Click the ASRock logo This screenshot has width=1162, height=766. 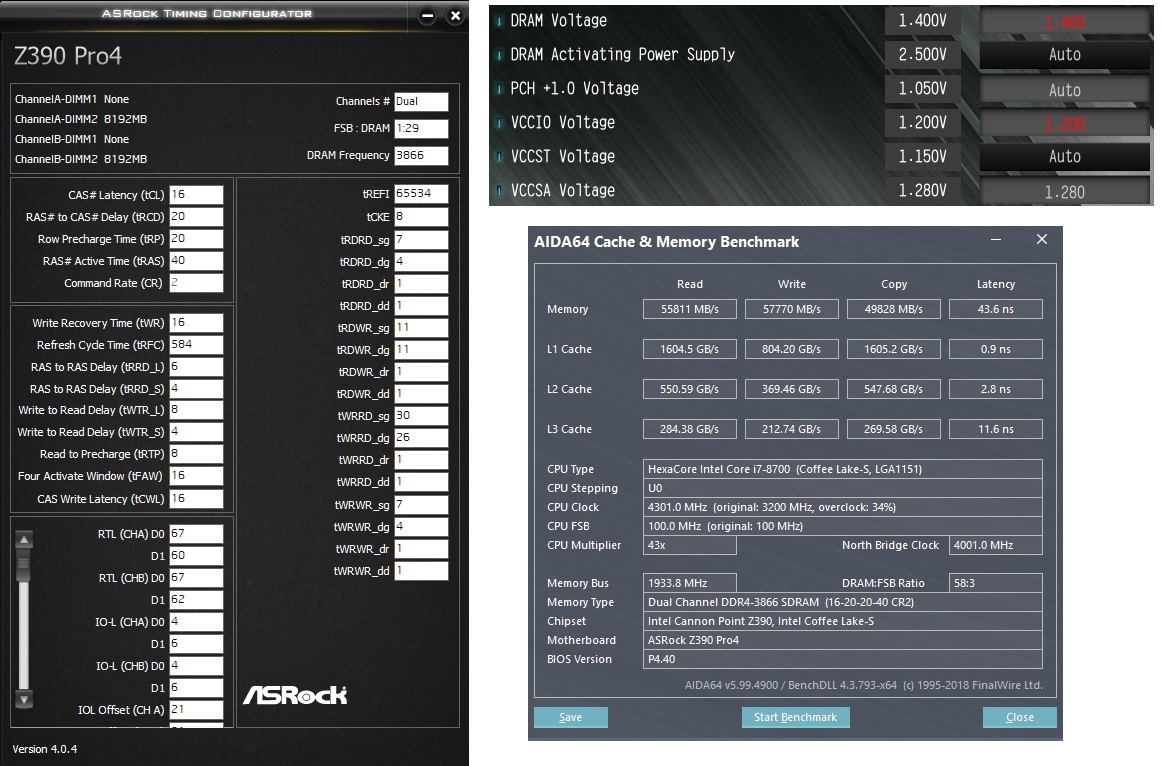295,695
